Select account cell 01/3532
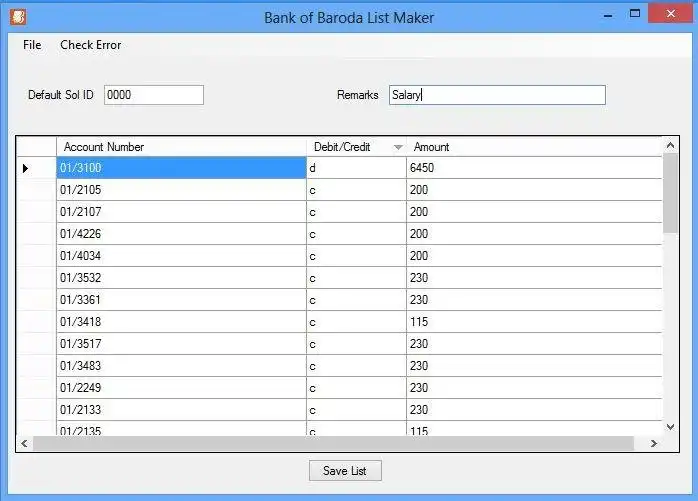698x501 pixels. click(x=182, y=277)
